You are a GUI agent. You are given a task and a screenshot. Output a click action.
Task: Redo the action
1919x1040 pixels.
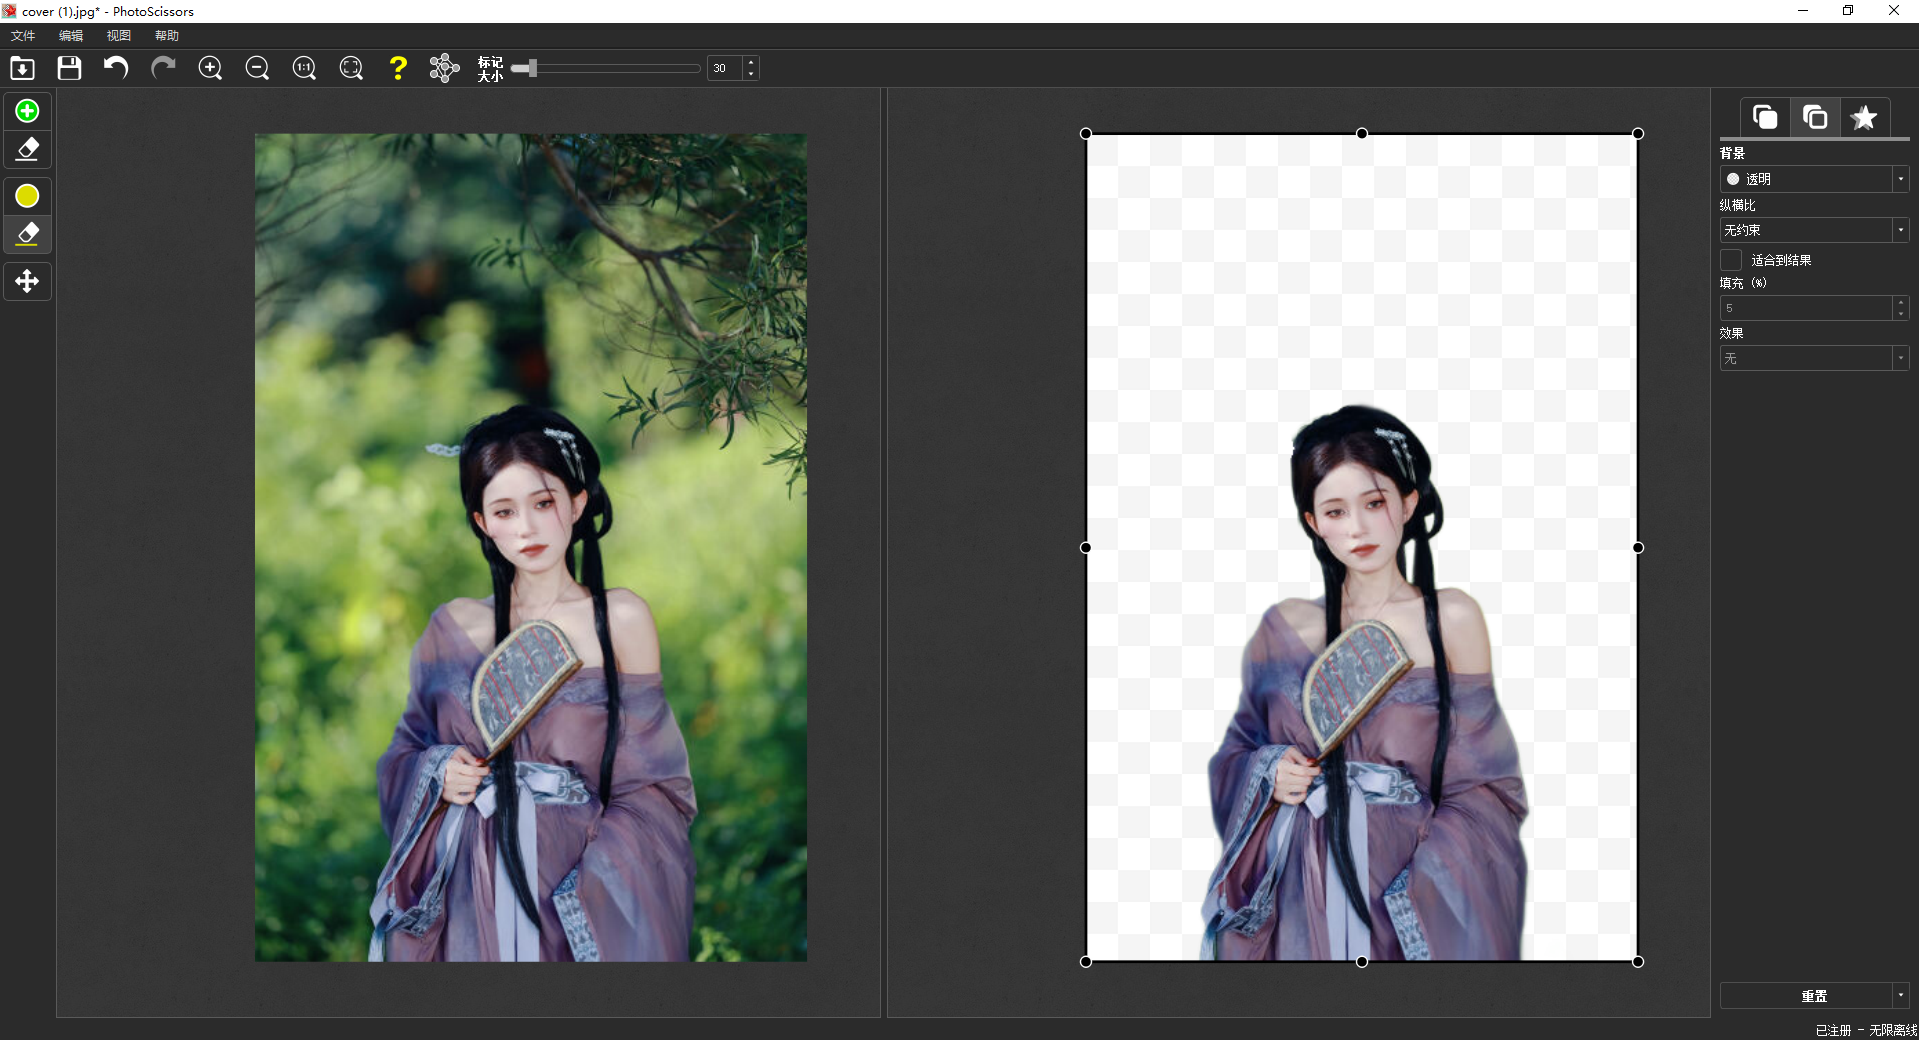click(163, 68)
